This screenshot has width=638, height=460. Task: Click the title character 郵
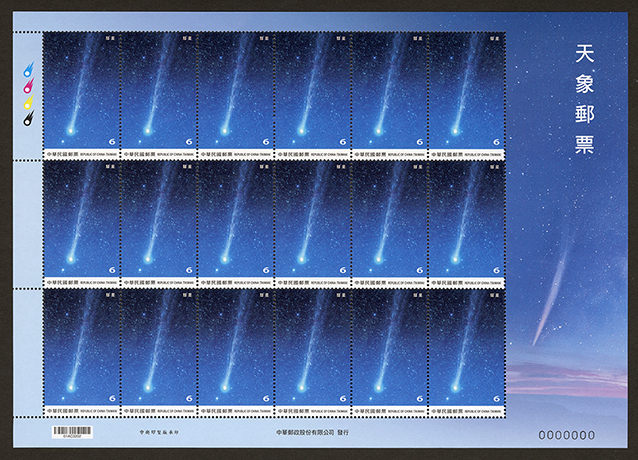[585, 114]
